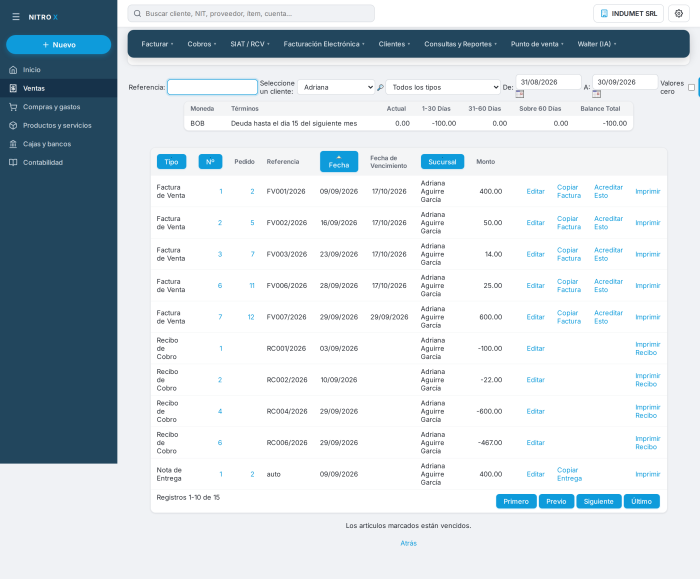Open the Punto de venta menu

click(537, 44)
